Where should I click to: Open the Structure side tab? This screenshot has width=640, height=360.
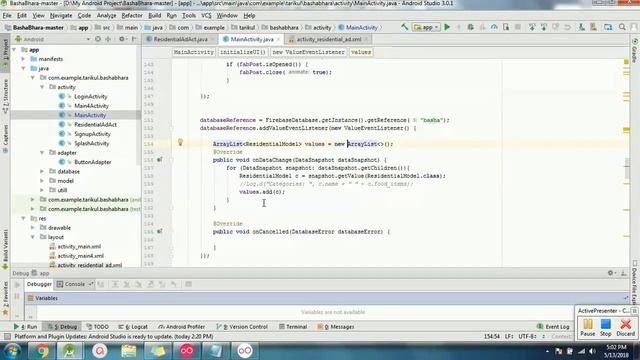pos(5,97)
